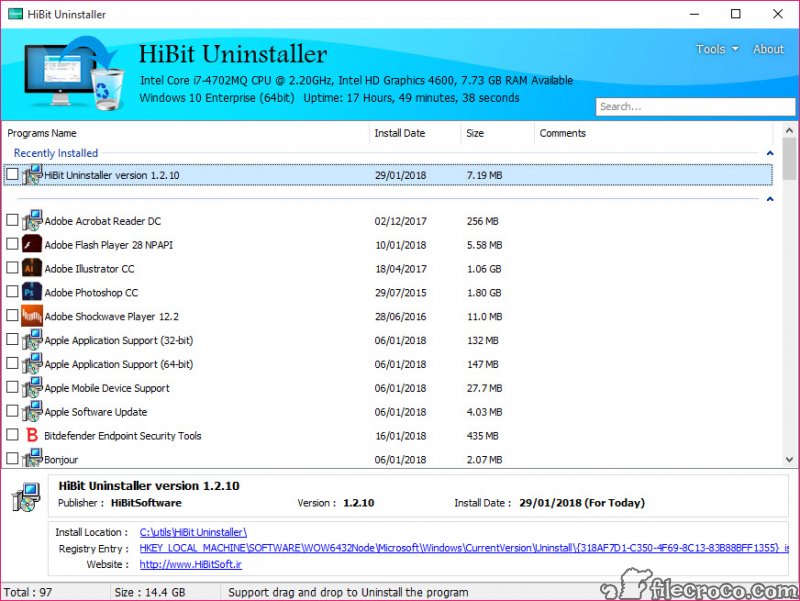Click in the Search field
The height and width of the screenshot is (601, 800).
tap(695, 107)
